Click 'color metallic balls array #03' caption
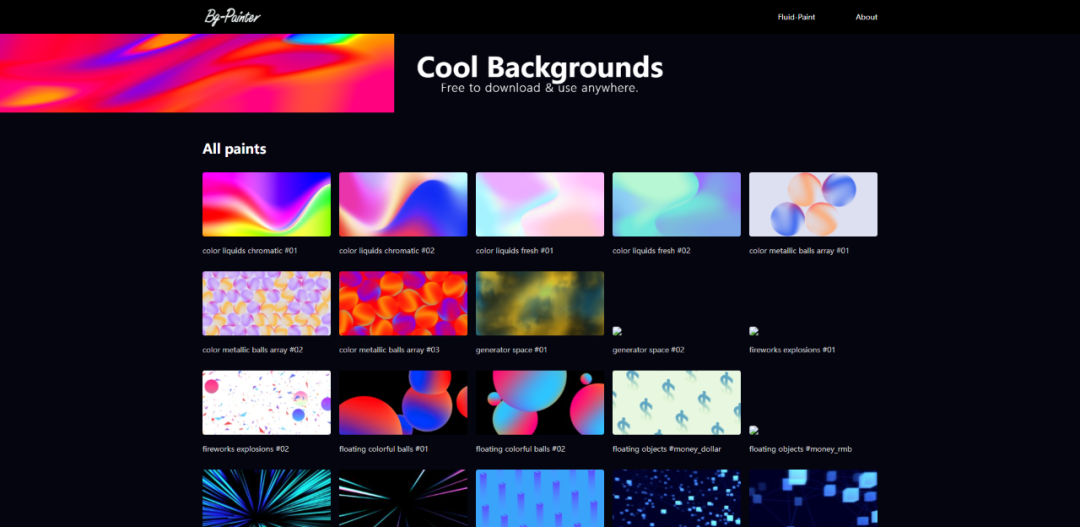This screenshot has height=527, width=1080. pyautogui.click(x=389, y=350)
